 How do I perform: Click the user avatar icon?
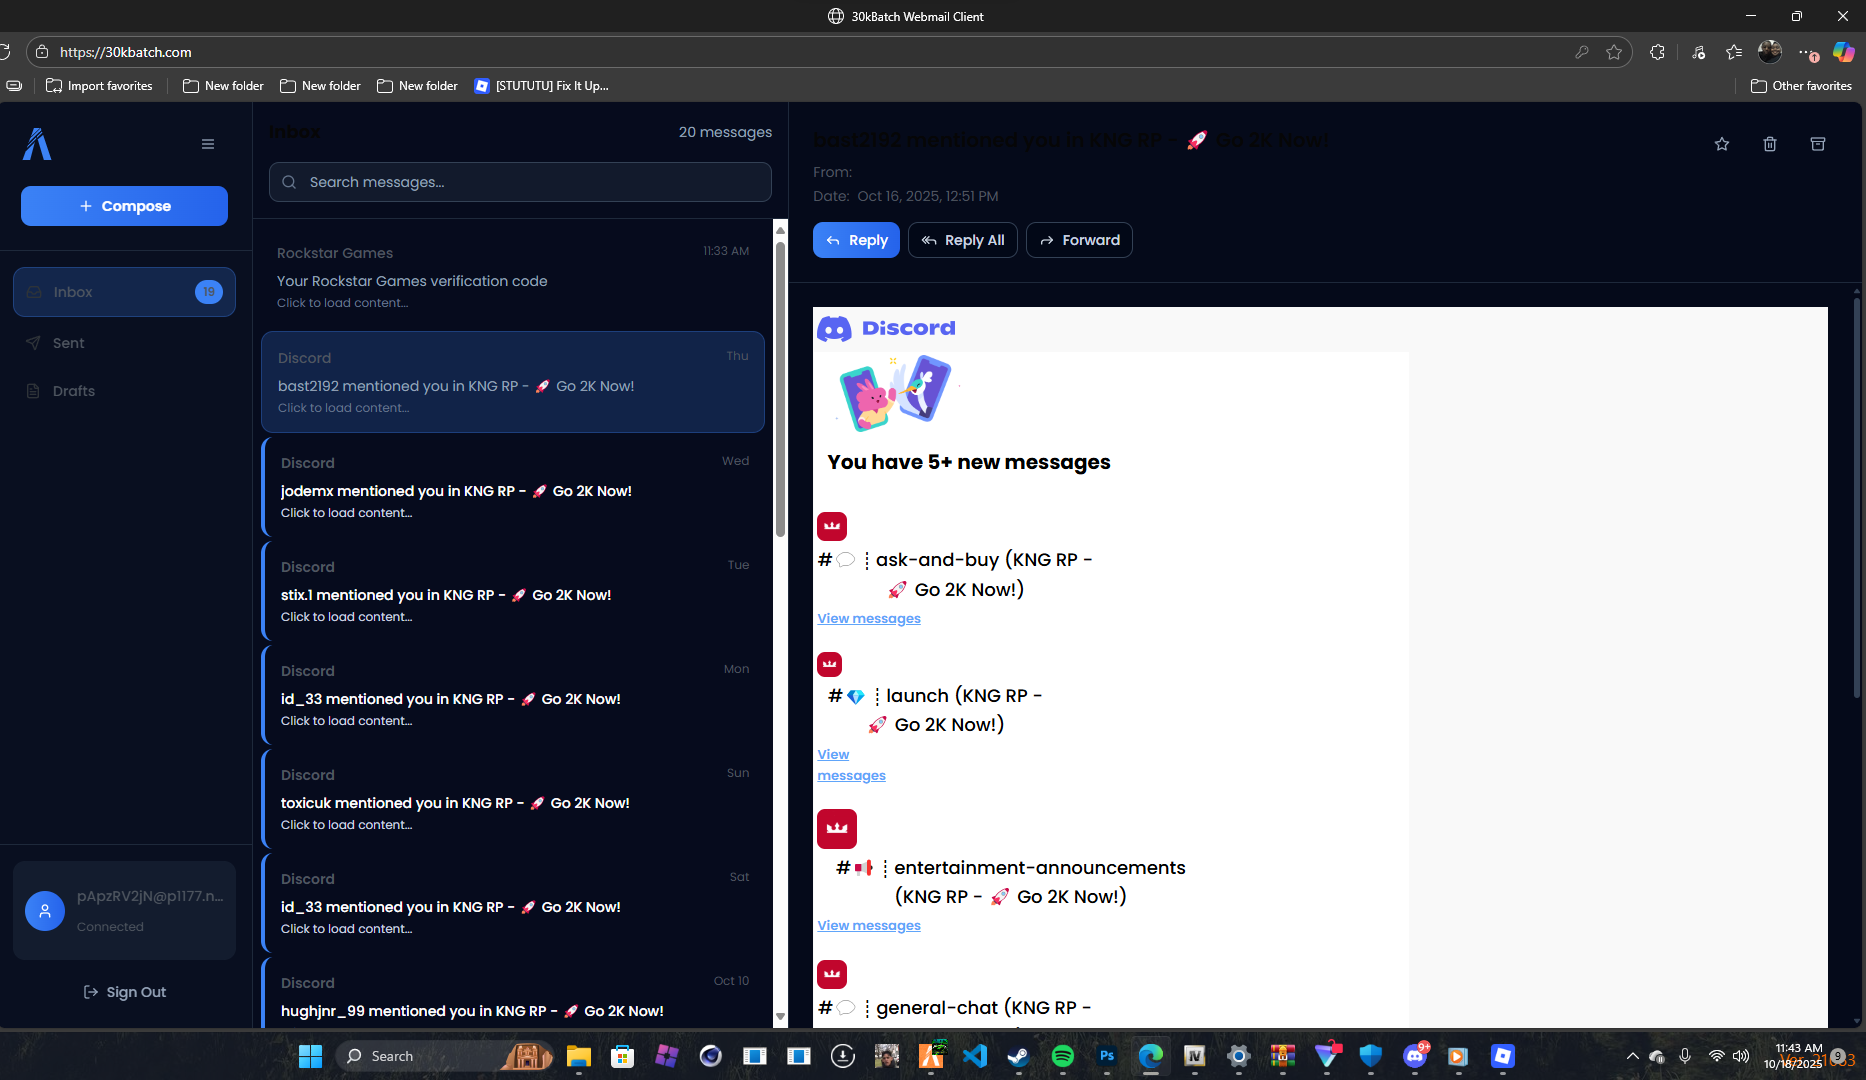point(45,911)
